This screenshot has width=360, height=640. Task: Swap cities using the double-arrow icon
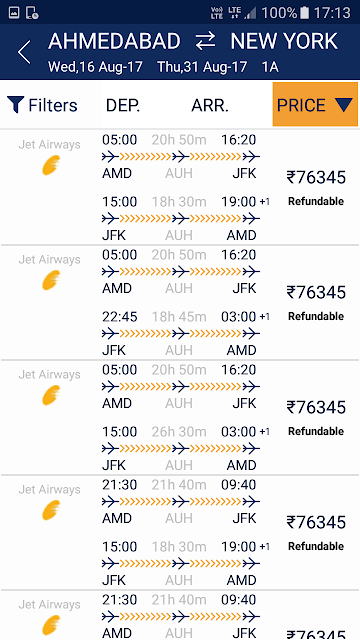pyautogui.click(x=205, y=42)
